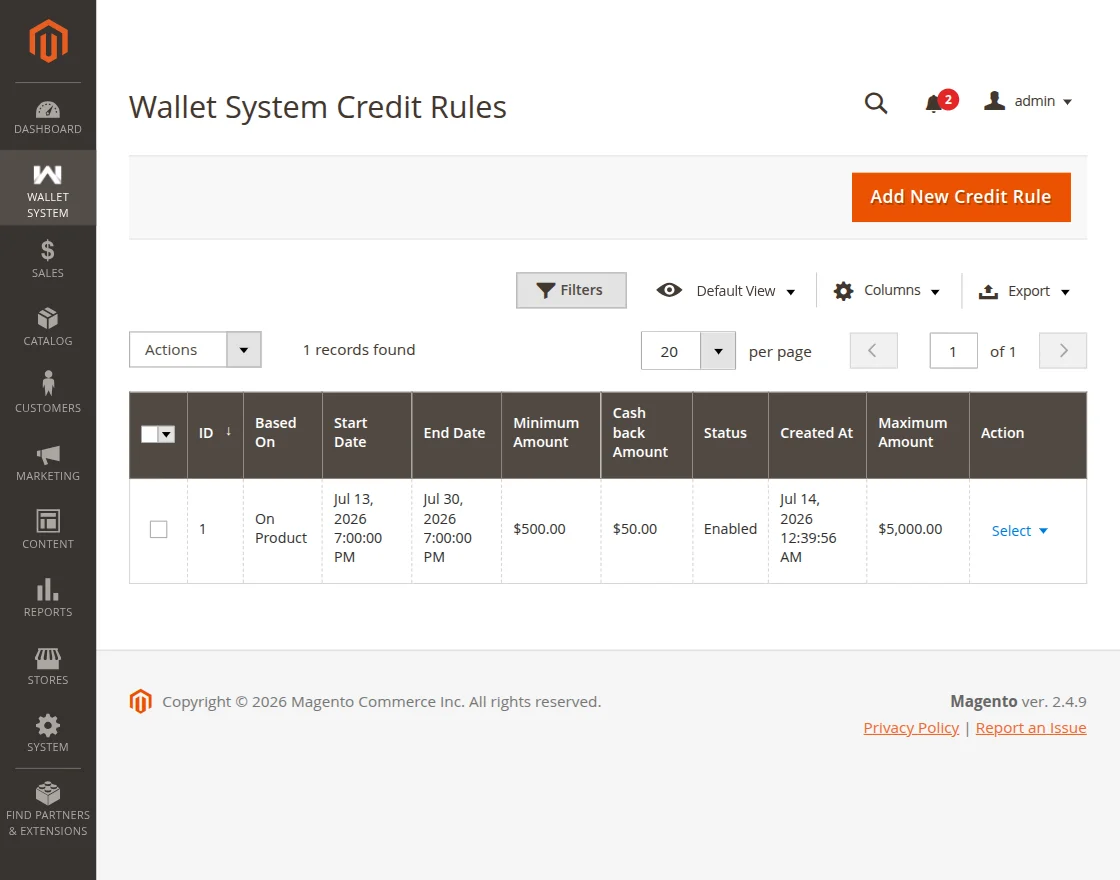1120x880 pixels.
Task: Sort by ID column header
Action: coord(215,433)
